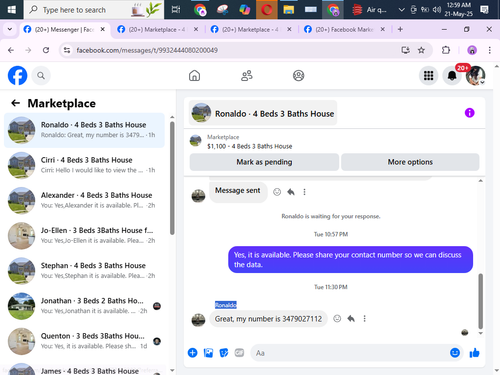This screenshot has width=500, height=375.
Task: Select the Jonathan conversation in the list
Action: [84, 306]
